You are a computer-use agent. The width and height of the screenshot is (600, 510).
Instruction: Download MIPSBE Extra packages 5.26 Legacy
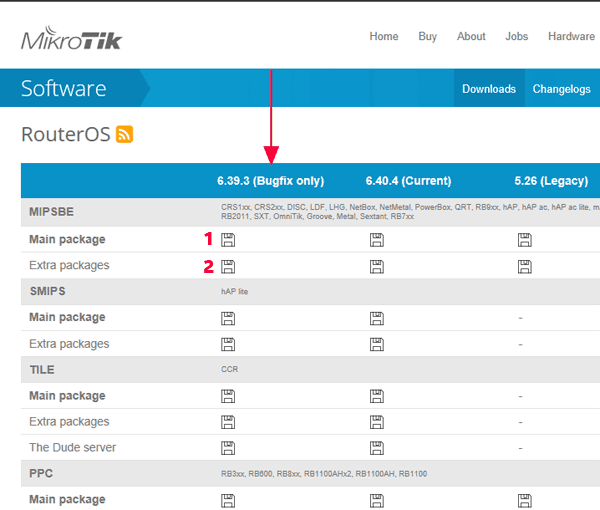[x=525, y=267]
